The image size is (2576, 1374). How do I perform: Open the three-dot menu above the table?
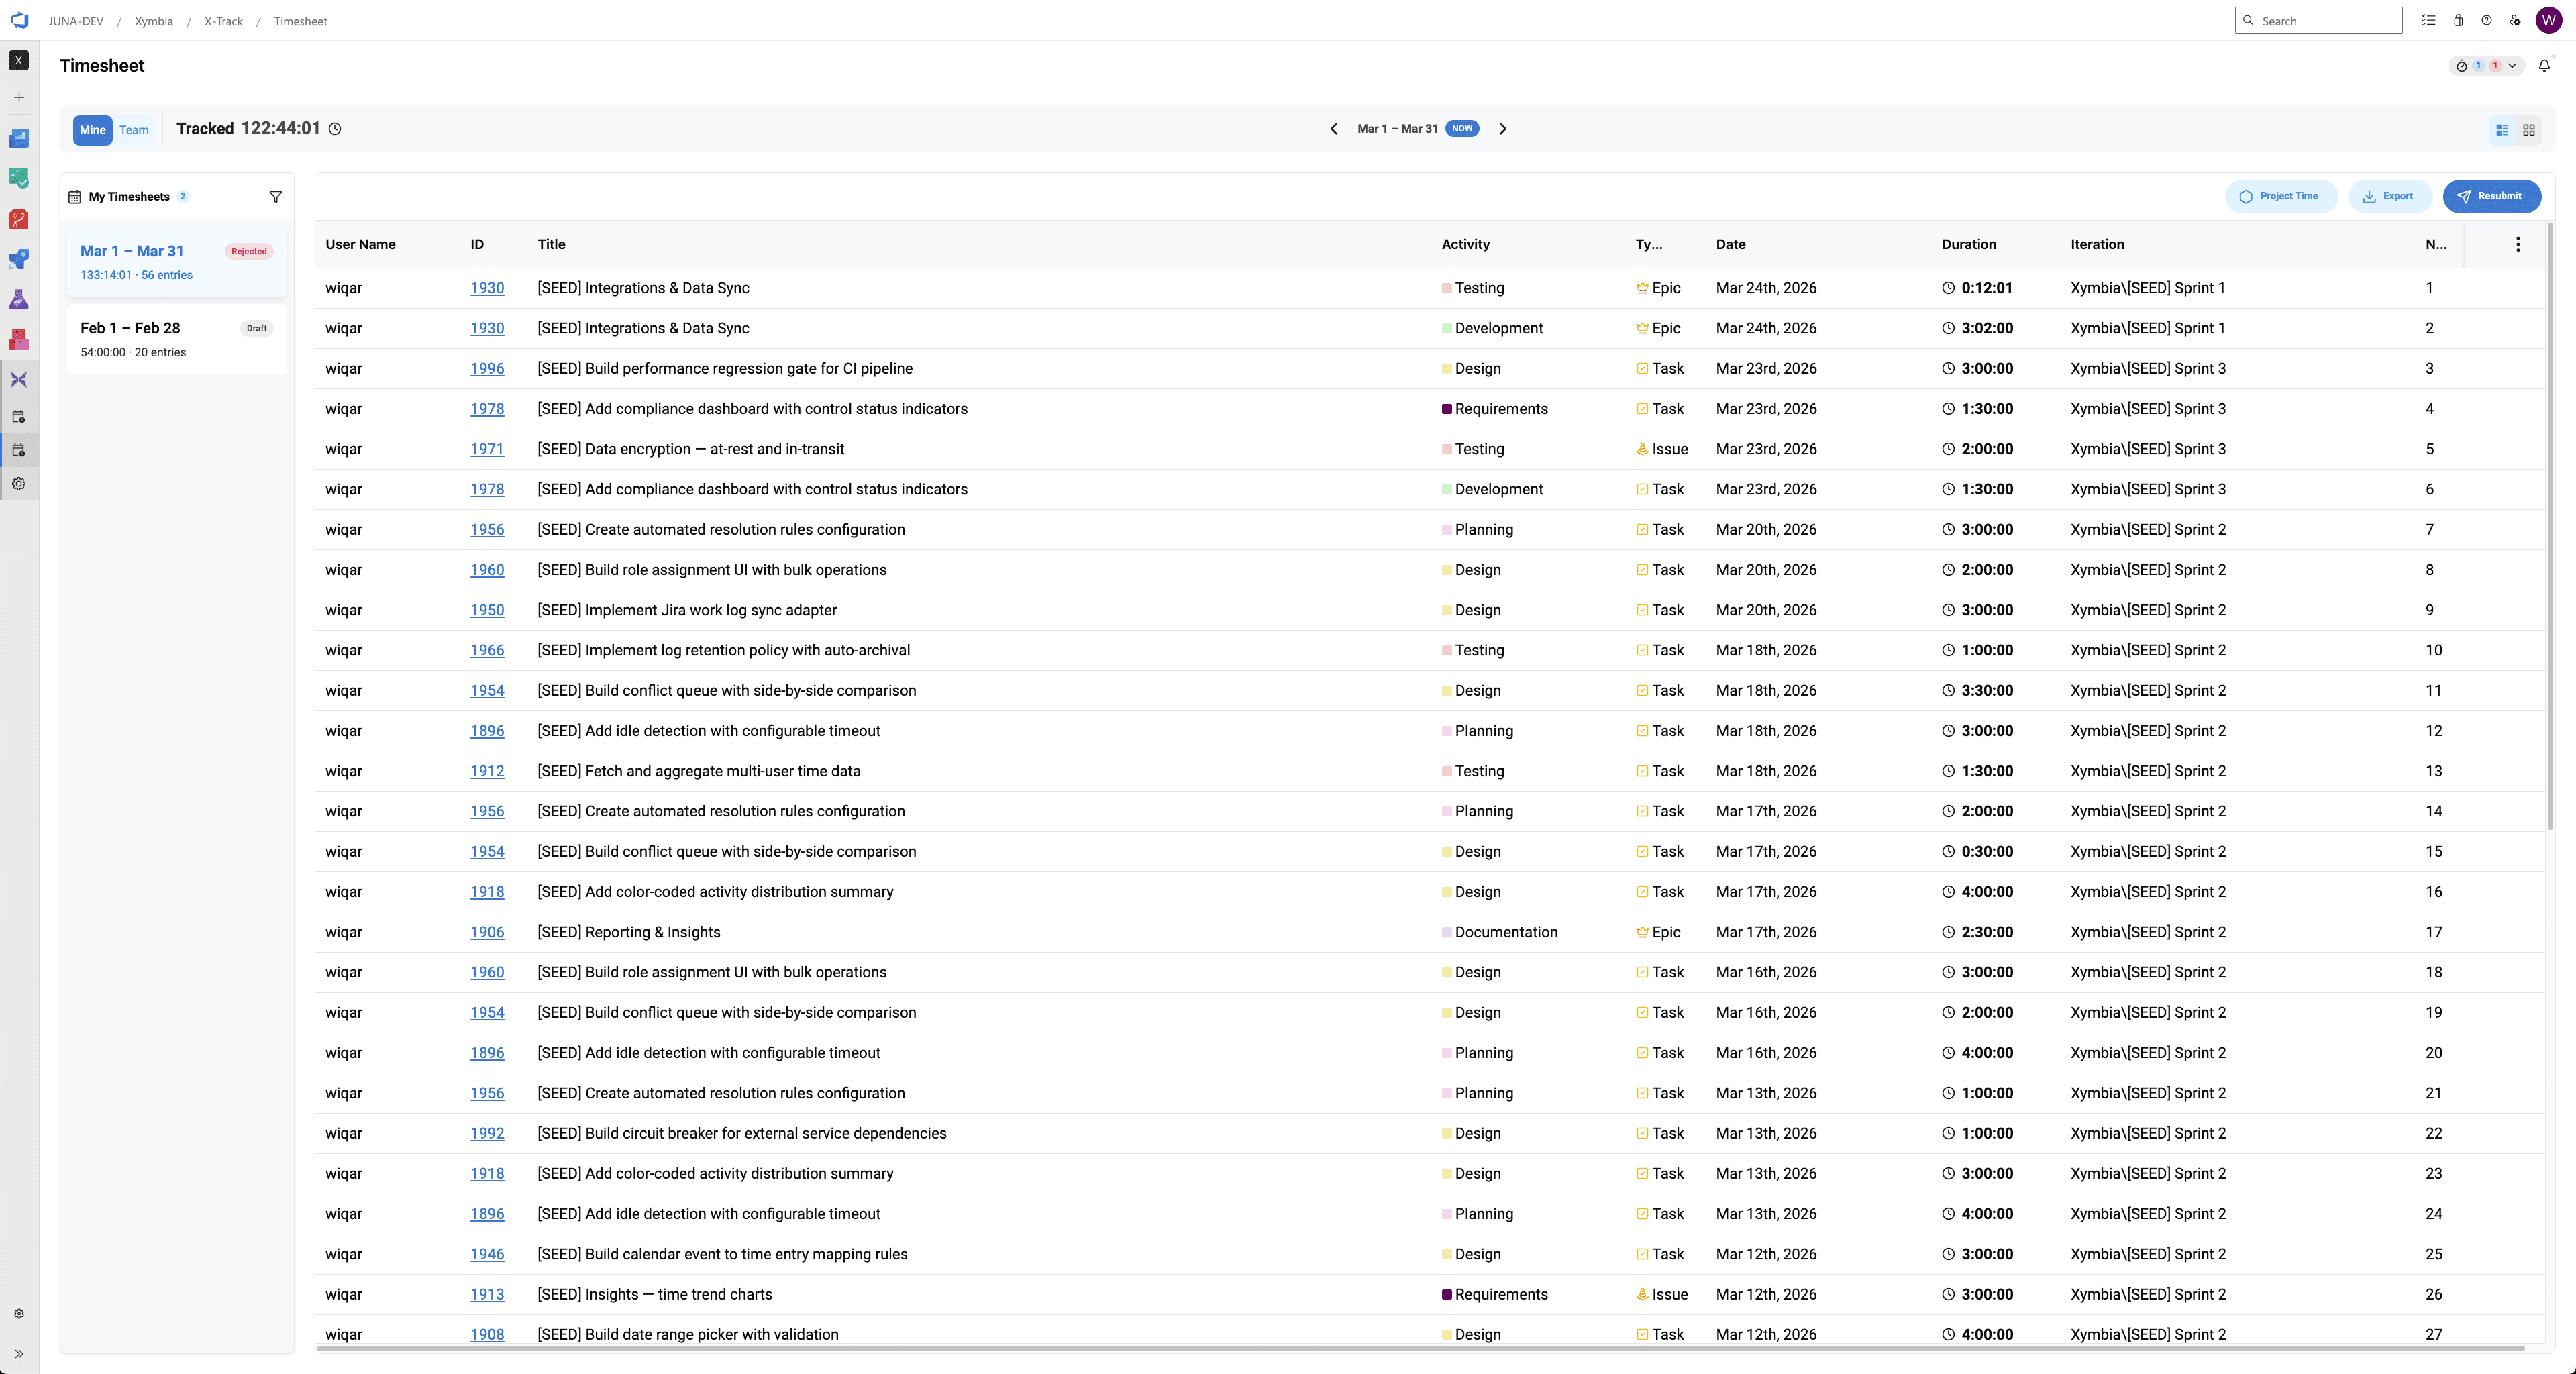[x=2518, y=244]
